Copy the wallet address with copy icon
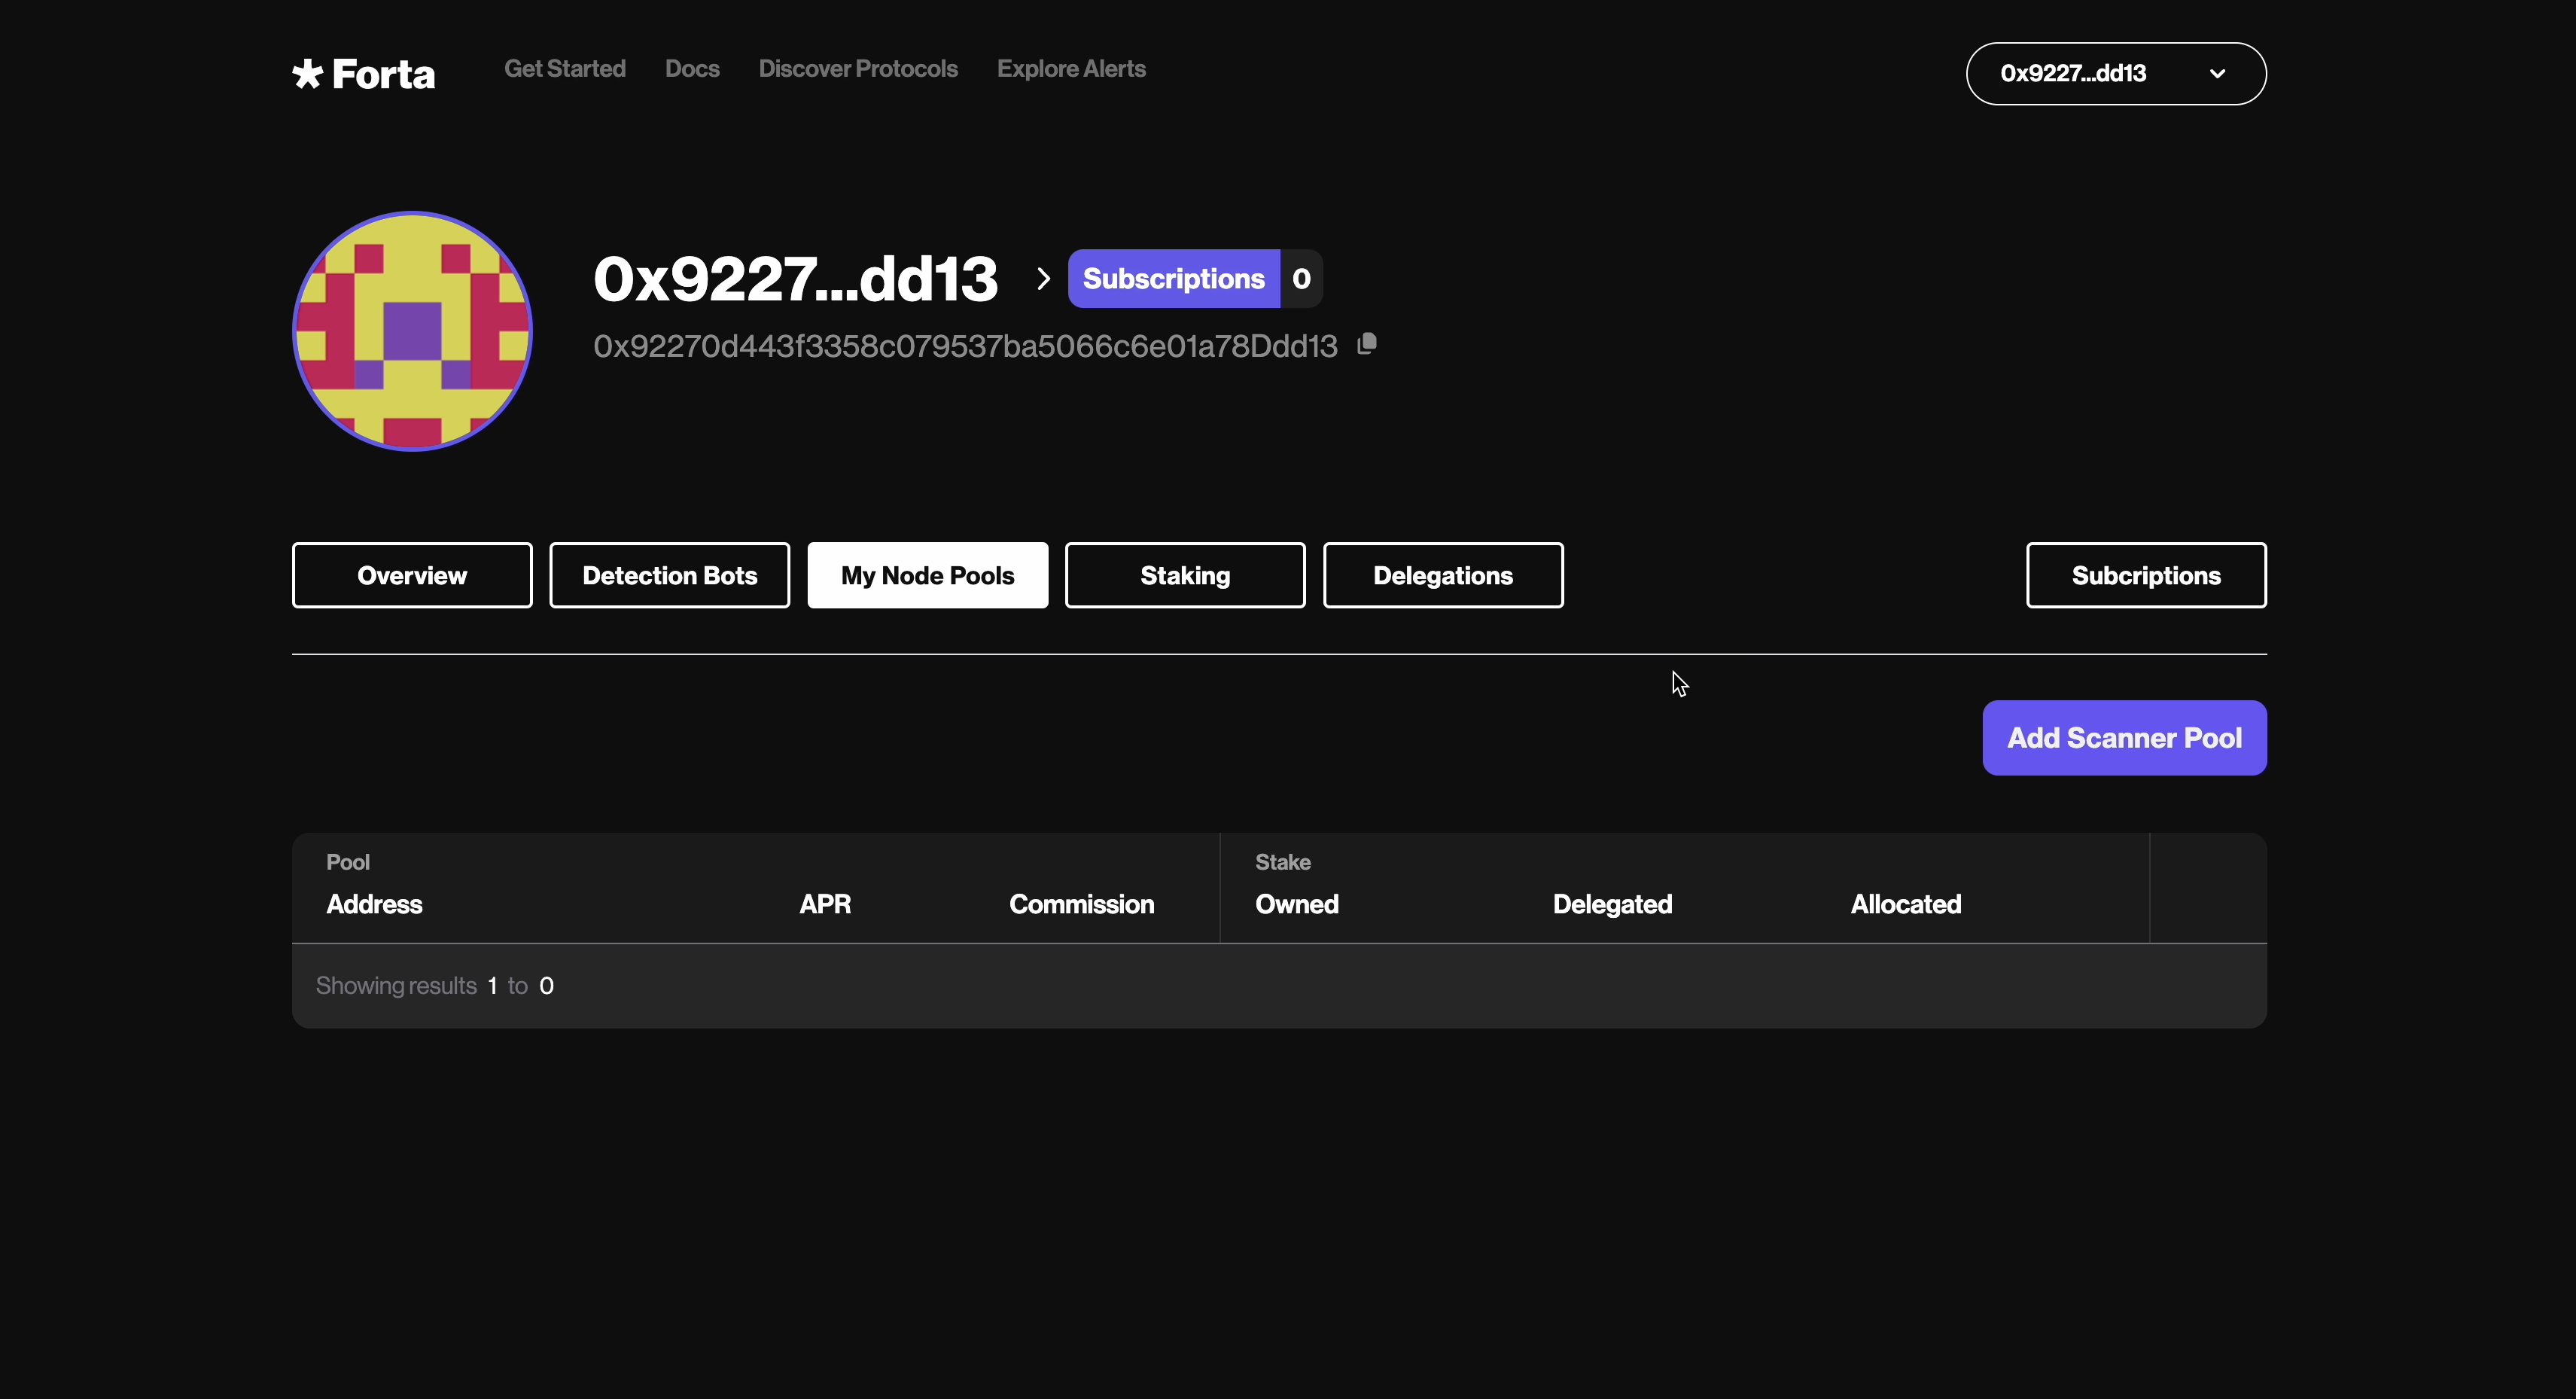2576x1399 pixels. coord(1367,344)
